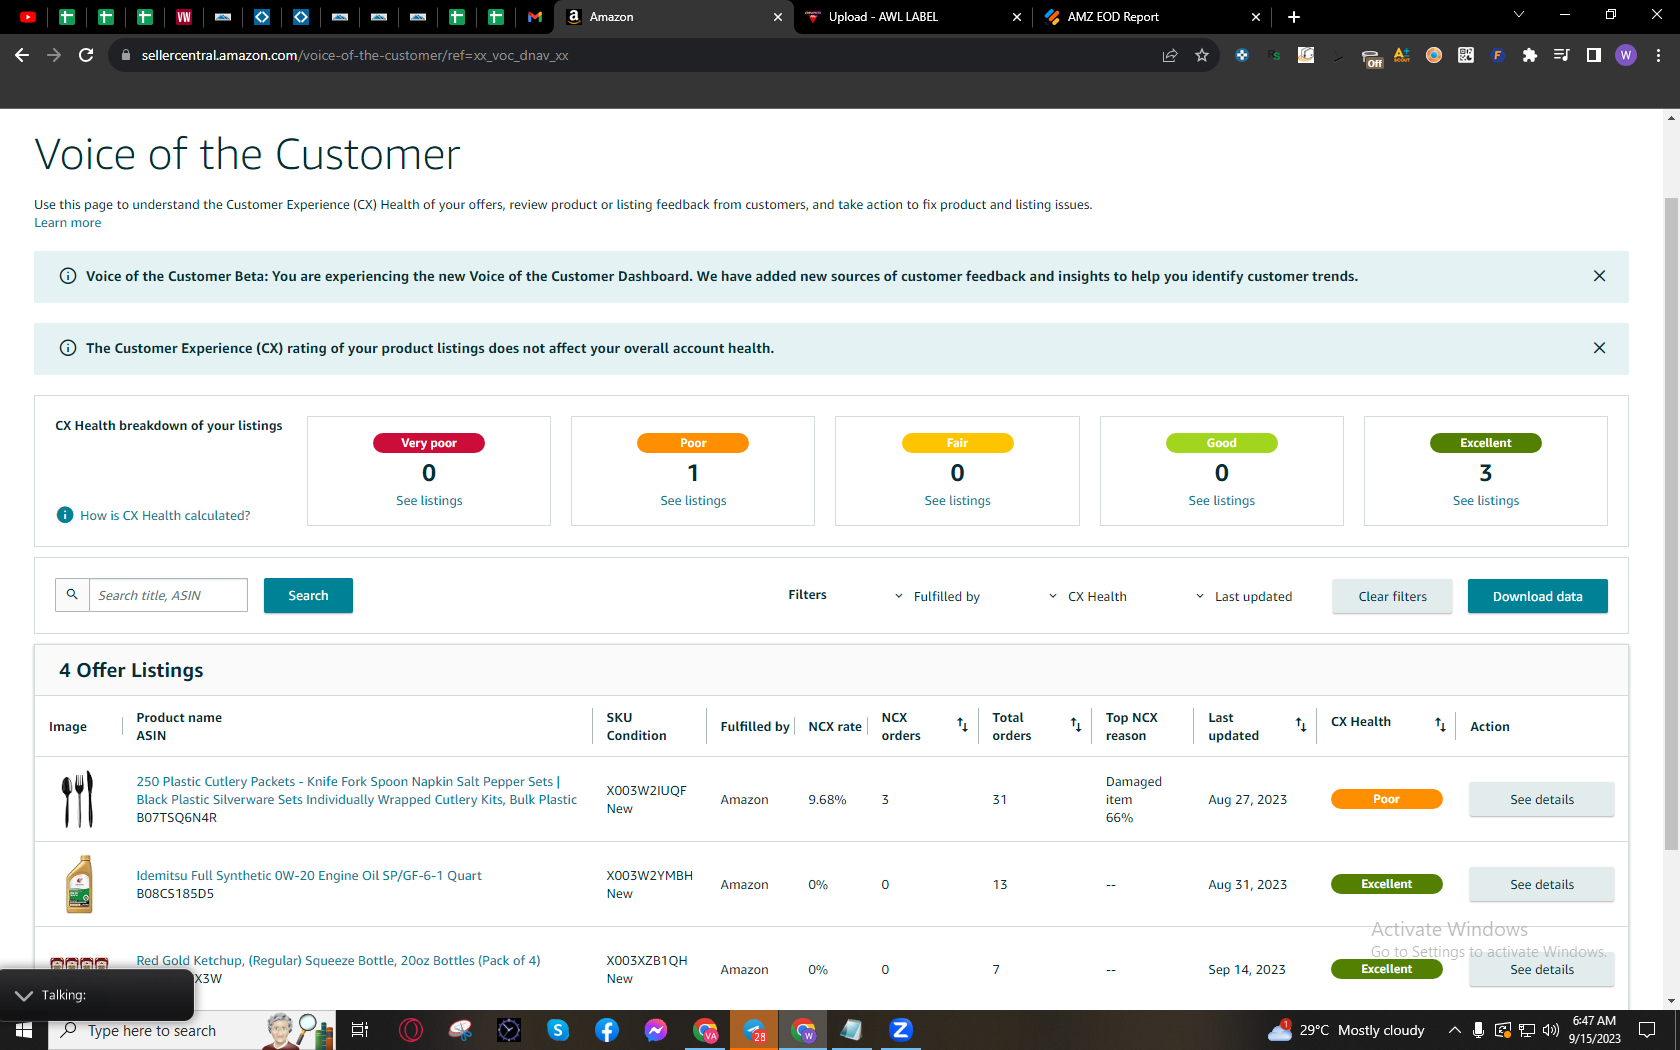Image resolution: width=1680 pixels, height=1050 pixels.
Task: Open Zoom from the taskbar
Action: (x=901, y=1030)
